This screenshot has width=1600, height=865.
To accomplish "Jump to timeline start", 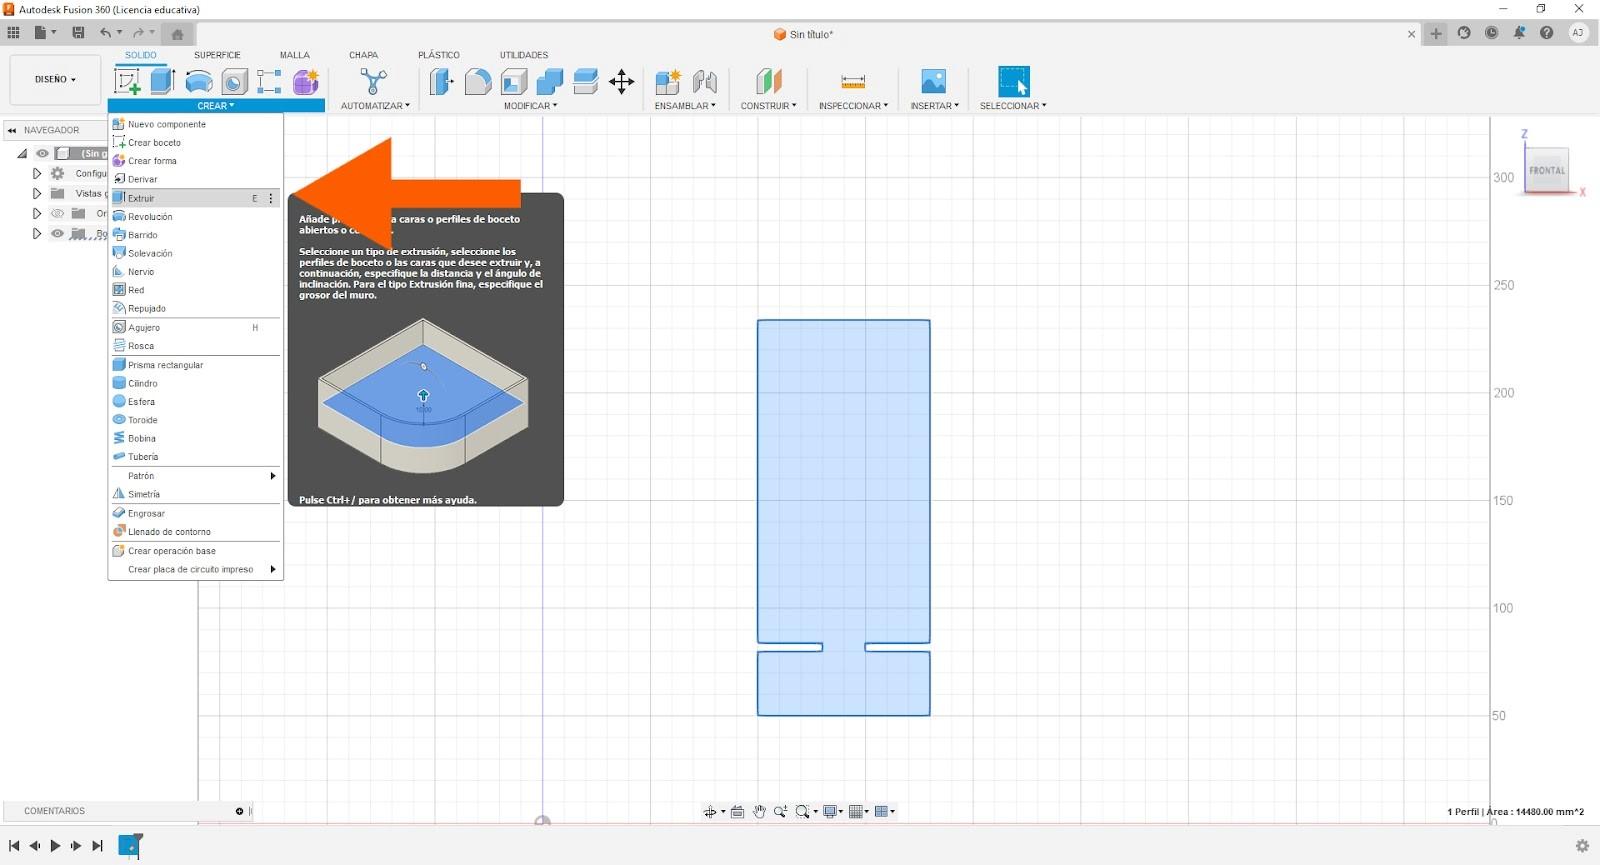I will [x=14, y=846].
